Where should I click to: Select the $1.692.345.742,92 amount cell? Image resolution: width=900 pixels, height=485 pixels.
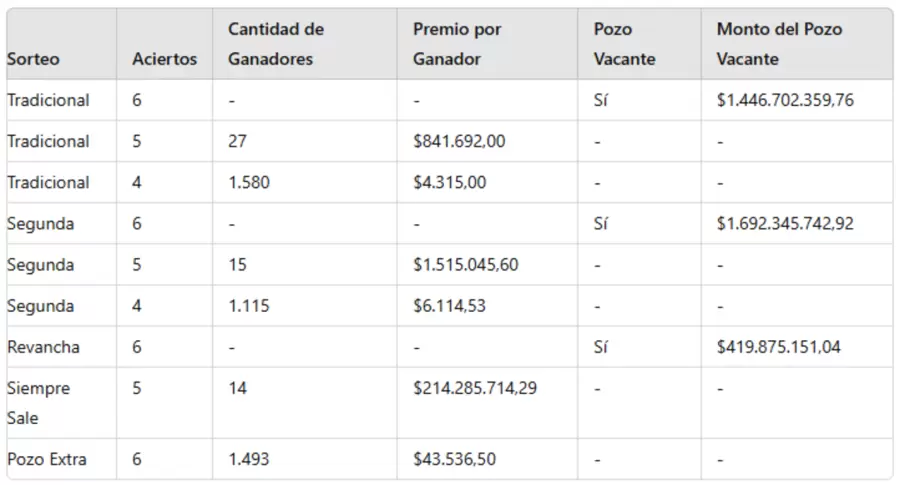[785, 223]
